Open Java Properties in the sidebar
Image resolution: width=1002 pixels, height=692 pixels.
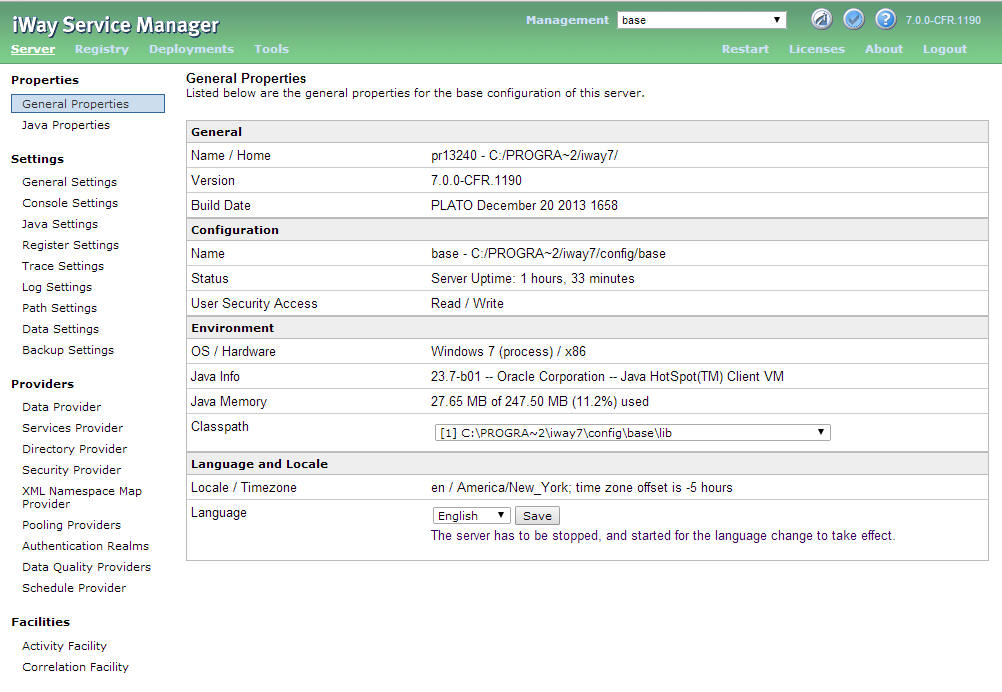(66, 125)
